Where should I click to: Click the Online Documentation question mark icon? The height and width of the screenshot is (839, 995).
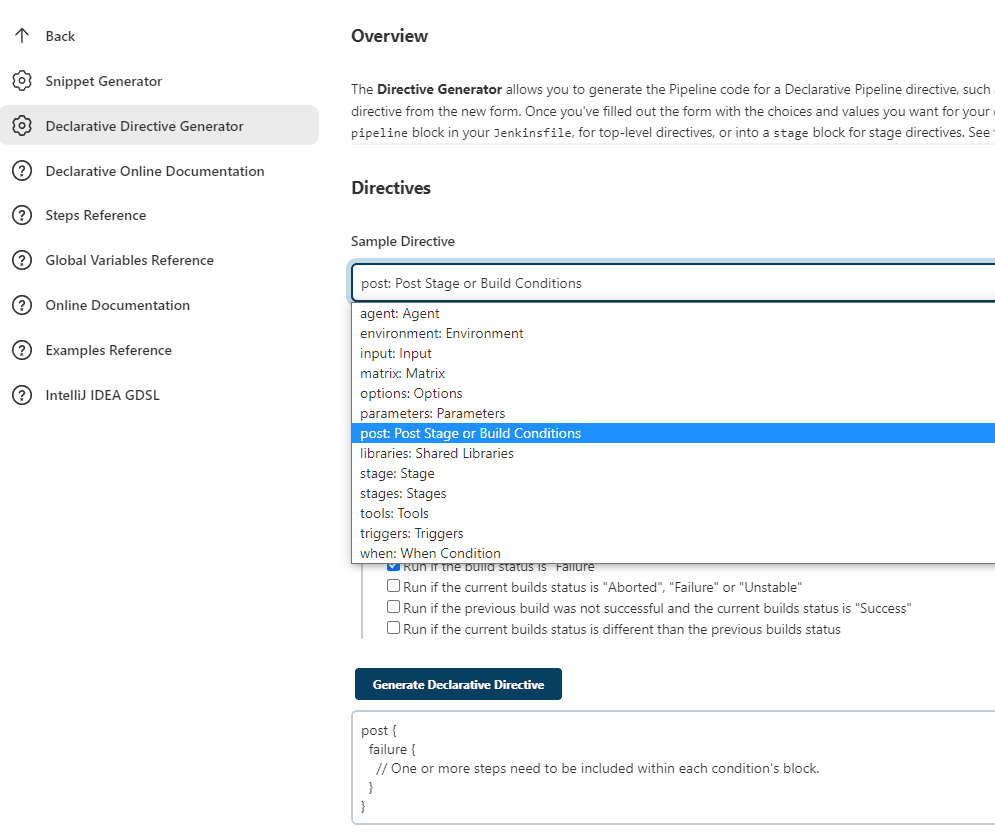22,305
